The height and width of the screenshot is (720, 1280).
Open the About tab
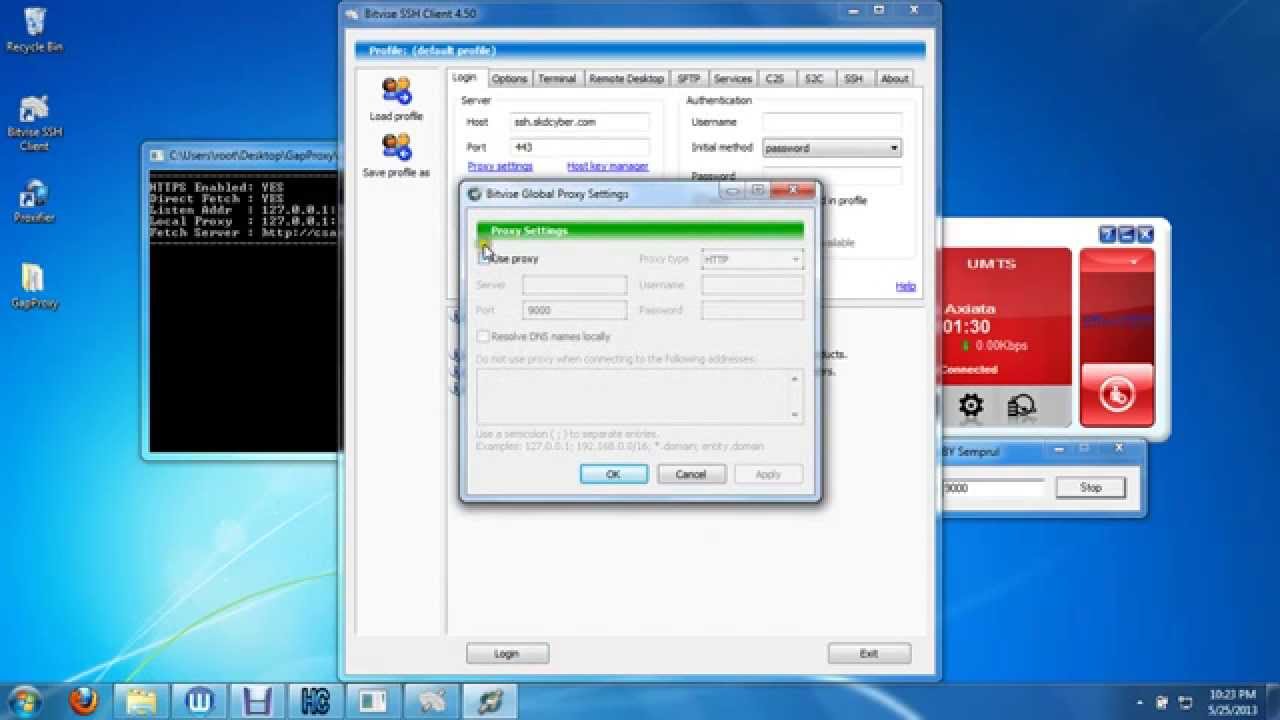(895, 78)
